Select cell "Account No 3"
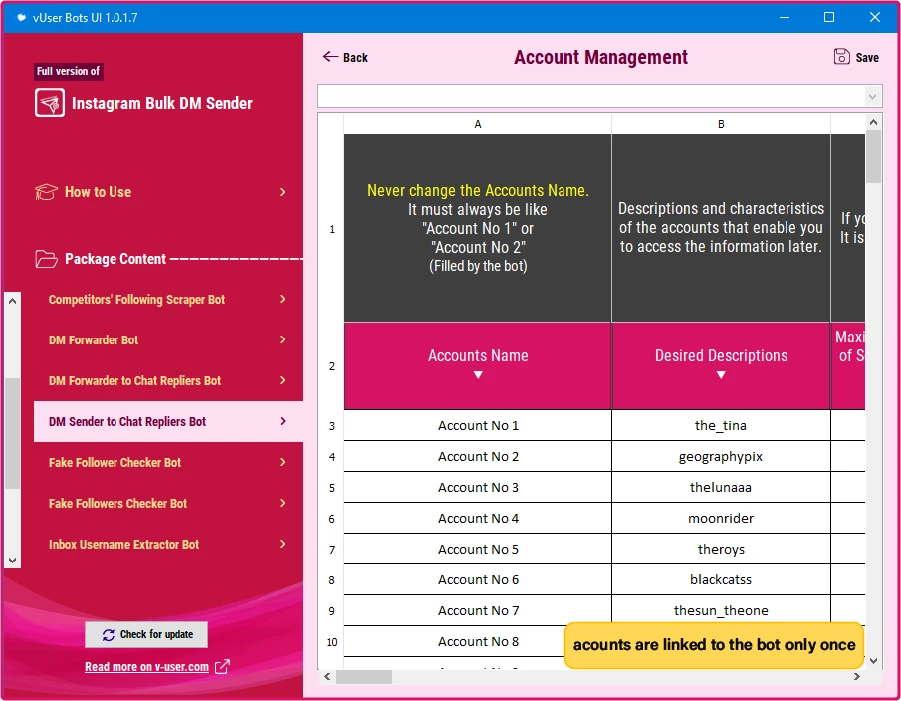The image size is (901, 701). click(478, 488)
